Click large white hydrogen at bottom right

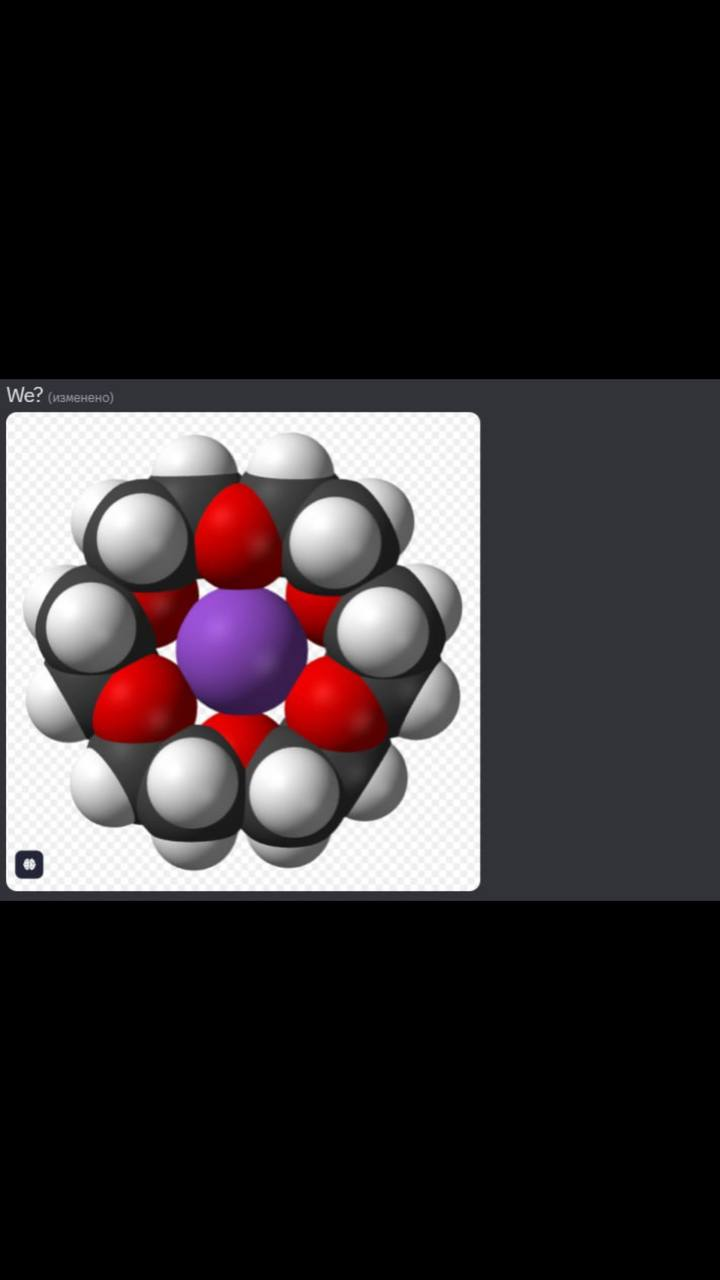coord(292,791)
